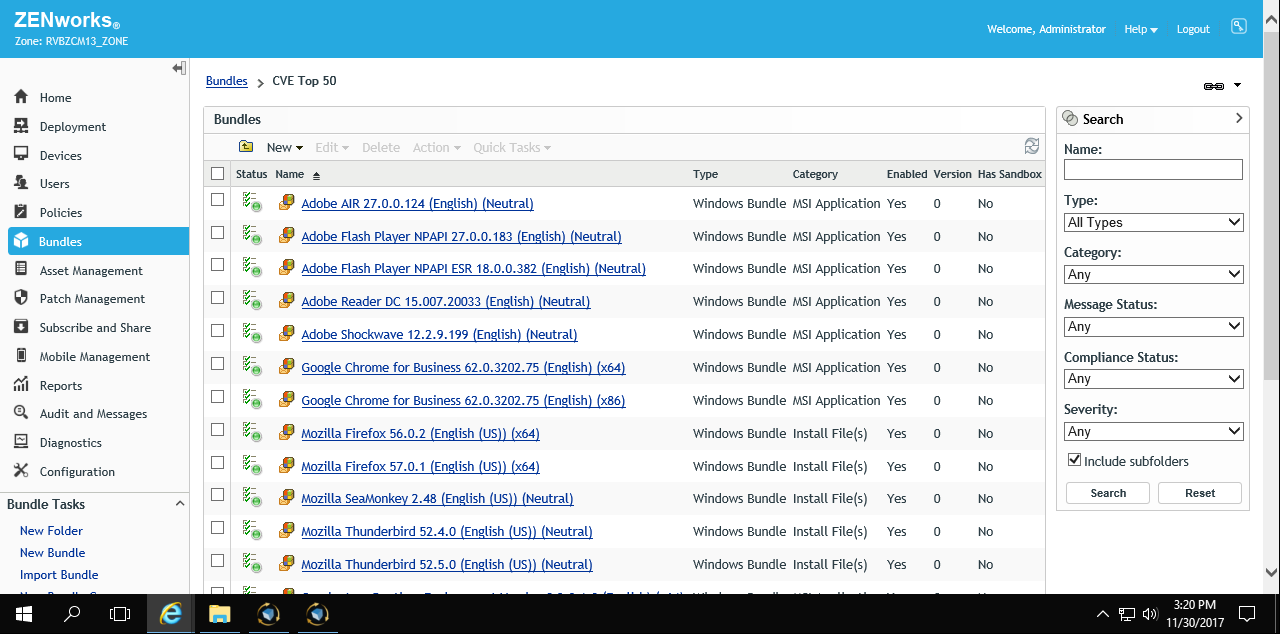This screenshot has height=634, width=1280.
Task: Collapse the Bundle Tasks section
Action: pyautogui.click(x=180, y=504)
